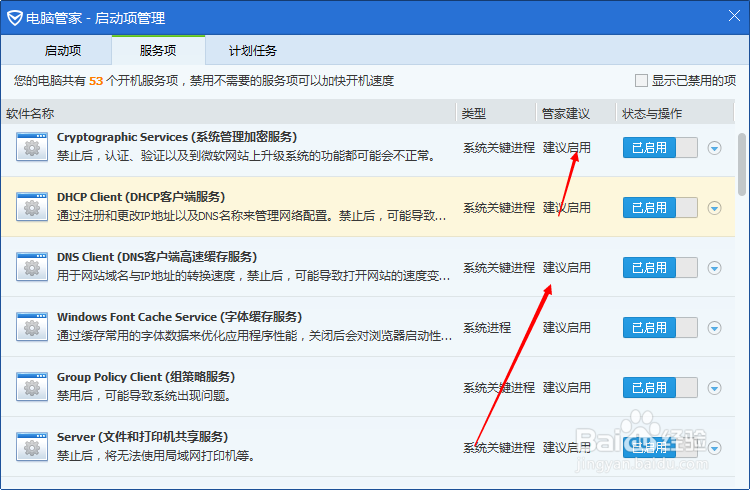Open the Group Policy Client dropdown arrow

(x=715, y=388)
